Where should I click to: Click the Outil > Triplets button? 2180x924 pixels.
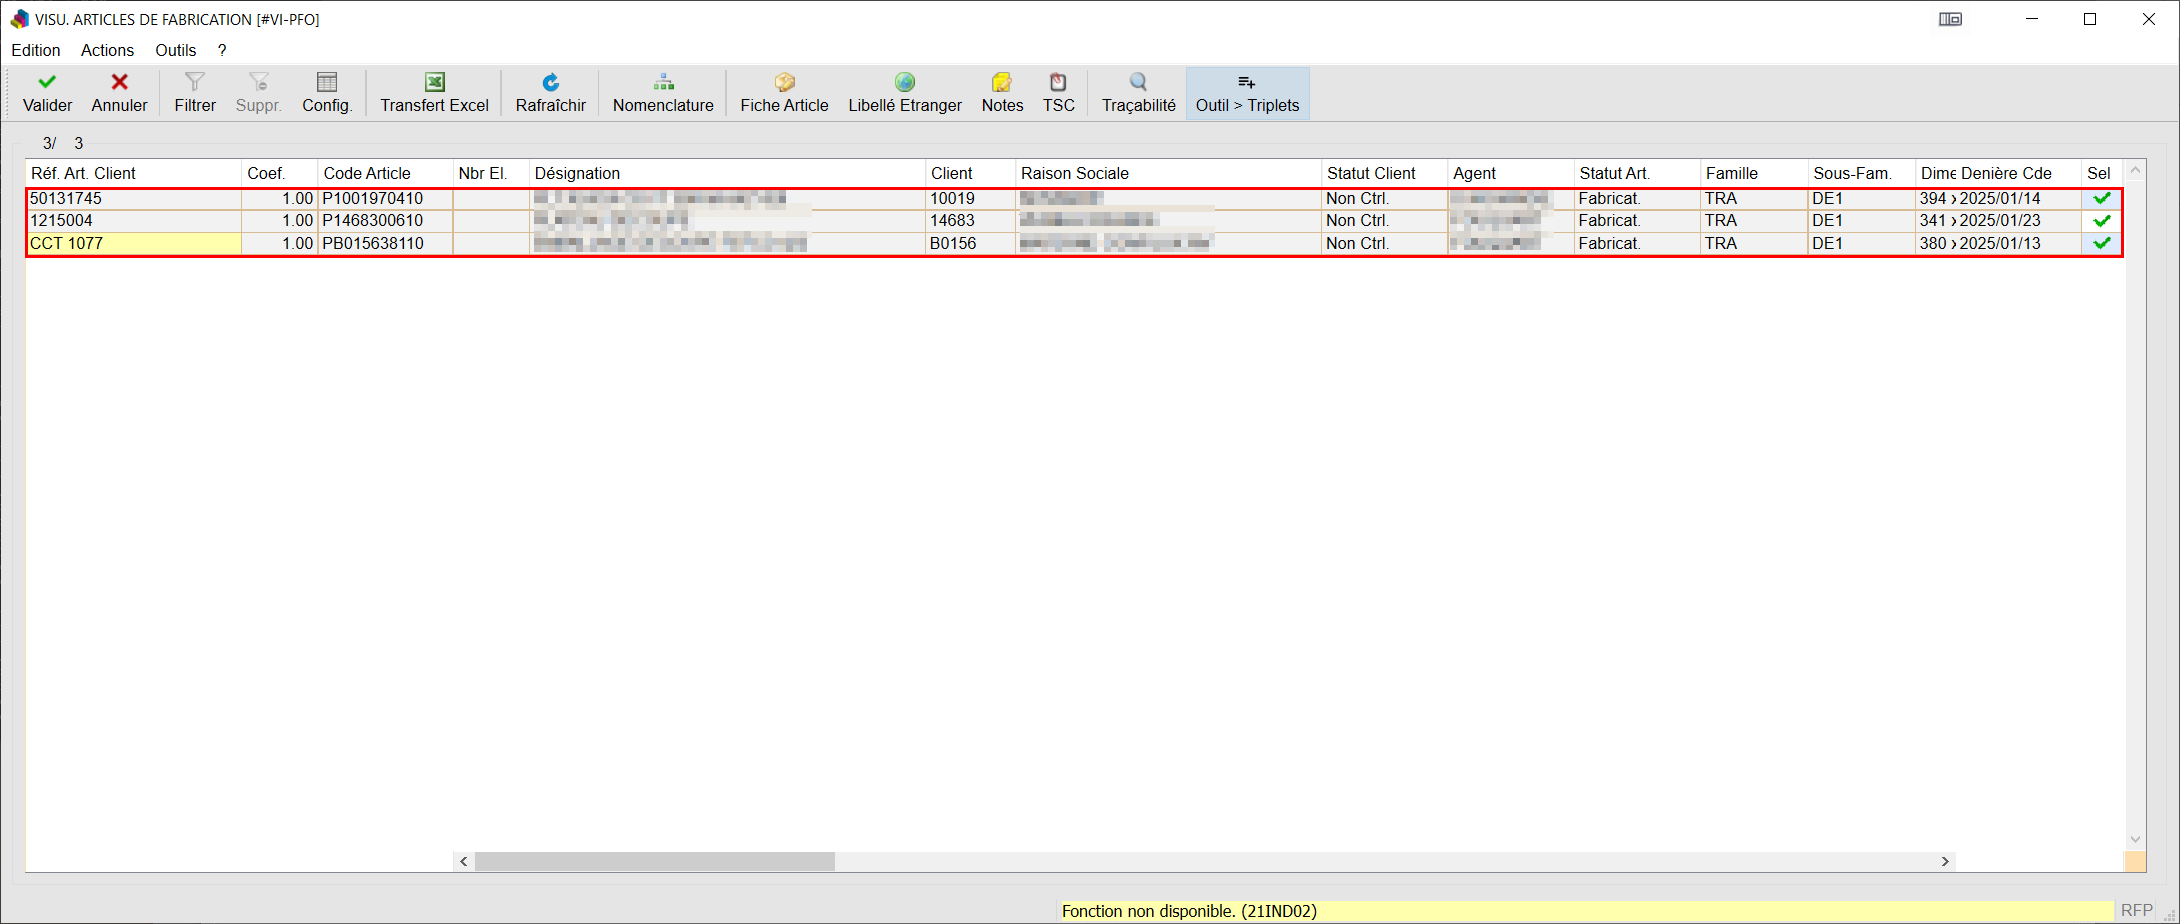point(1247,93)
